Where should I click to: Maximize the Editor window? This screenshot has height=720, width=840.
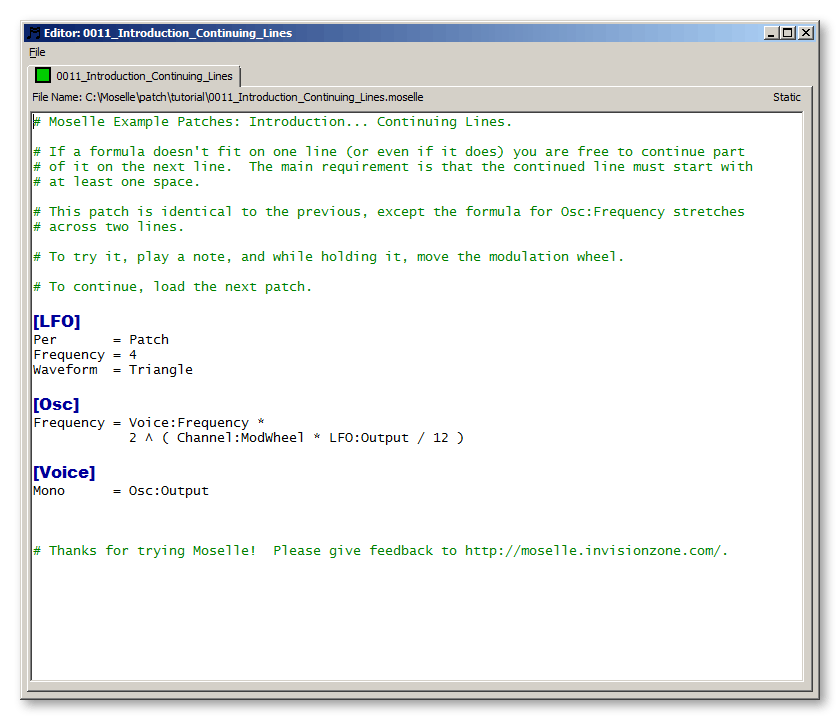(x=788, y=33)
